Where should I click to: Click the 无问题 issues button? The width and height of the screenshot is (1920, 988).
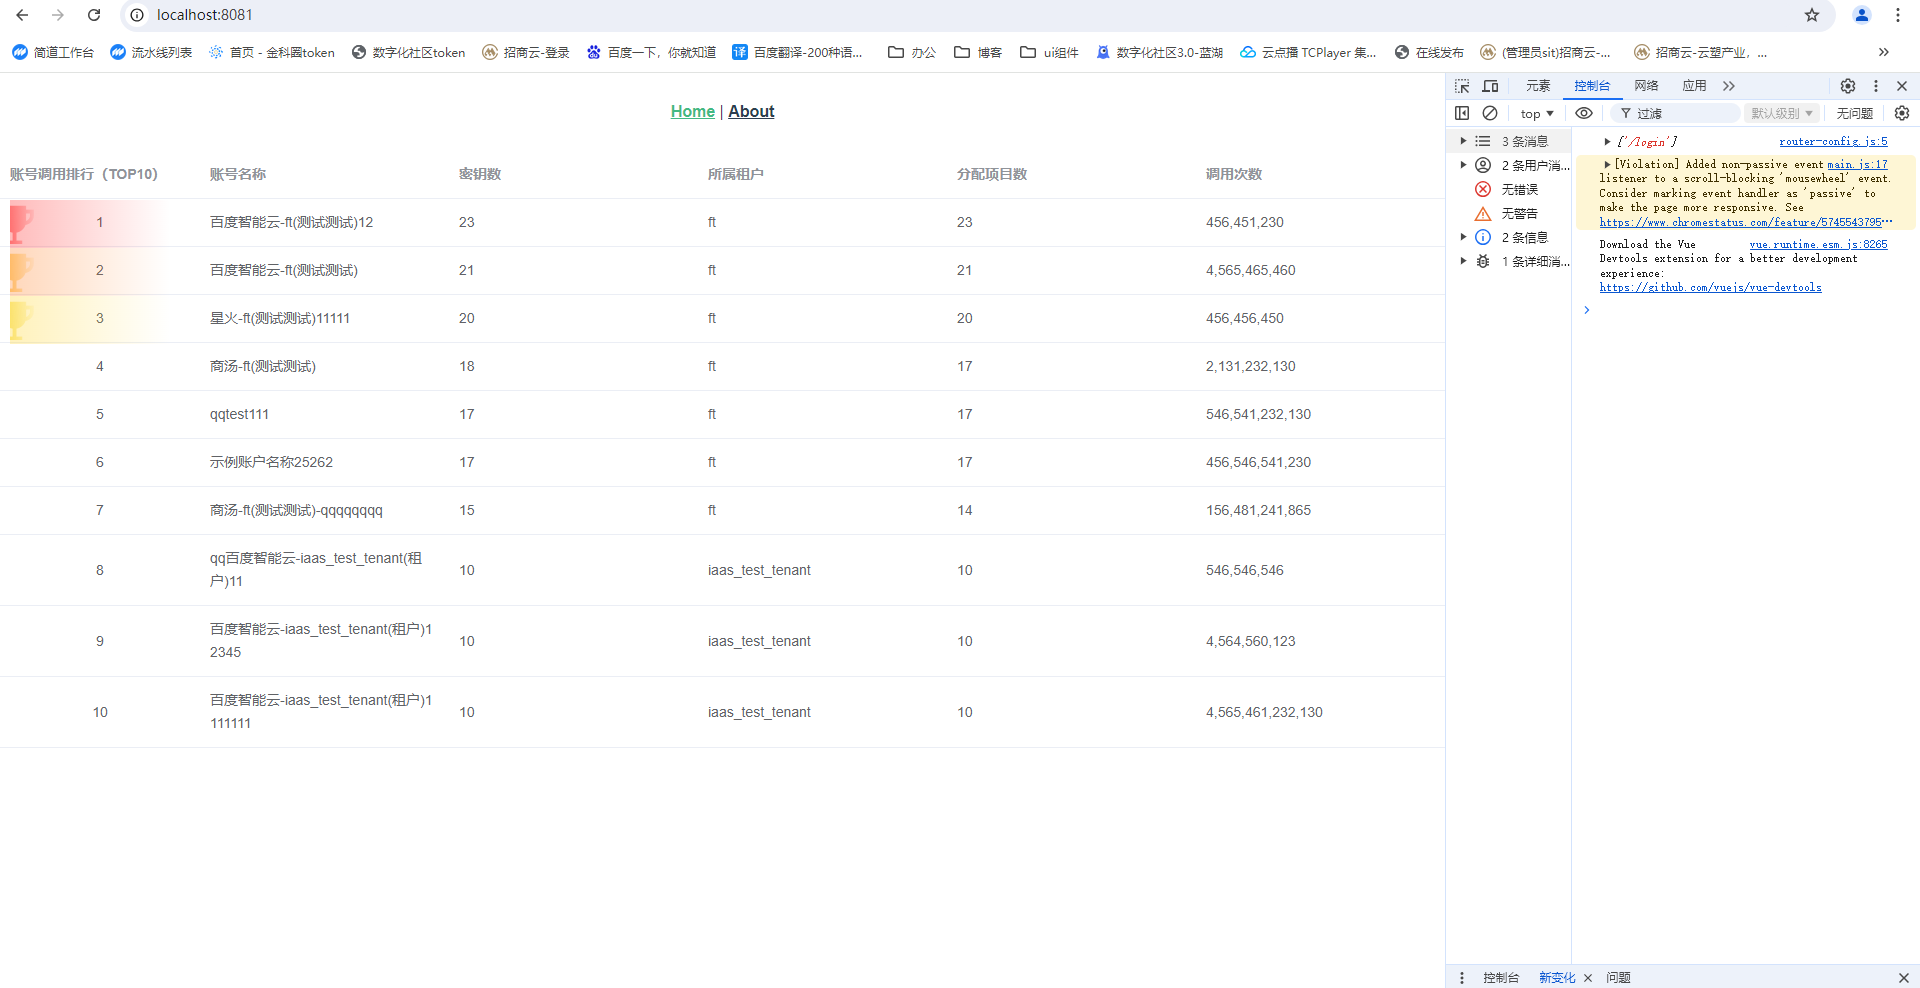pos(1854,113)
